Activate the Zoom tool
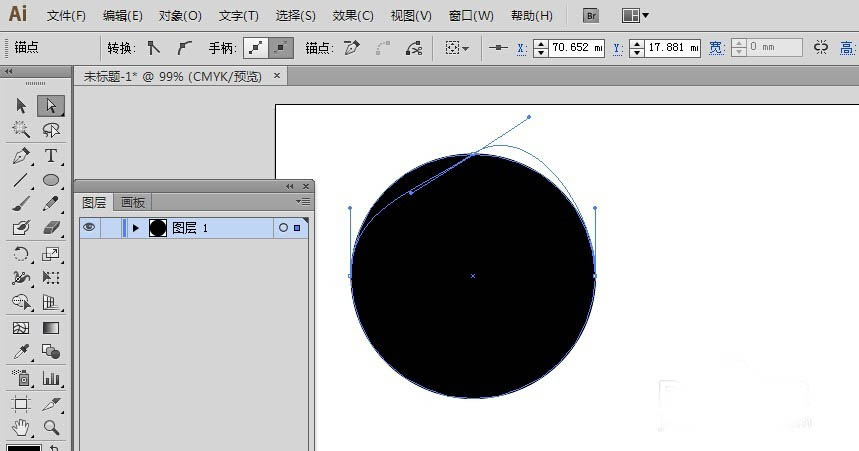This screenshot has width=859, height=451. pyautogui.click(x=51, y=427)
